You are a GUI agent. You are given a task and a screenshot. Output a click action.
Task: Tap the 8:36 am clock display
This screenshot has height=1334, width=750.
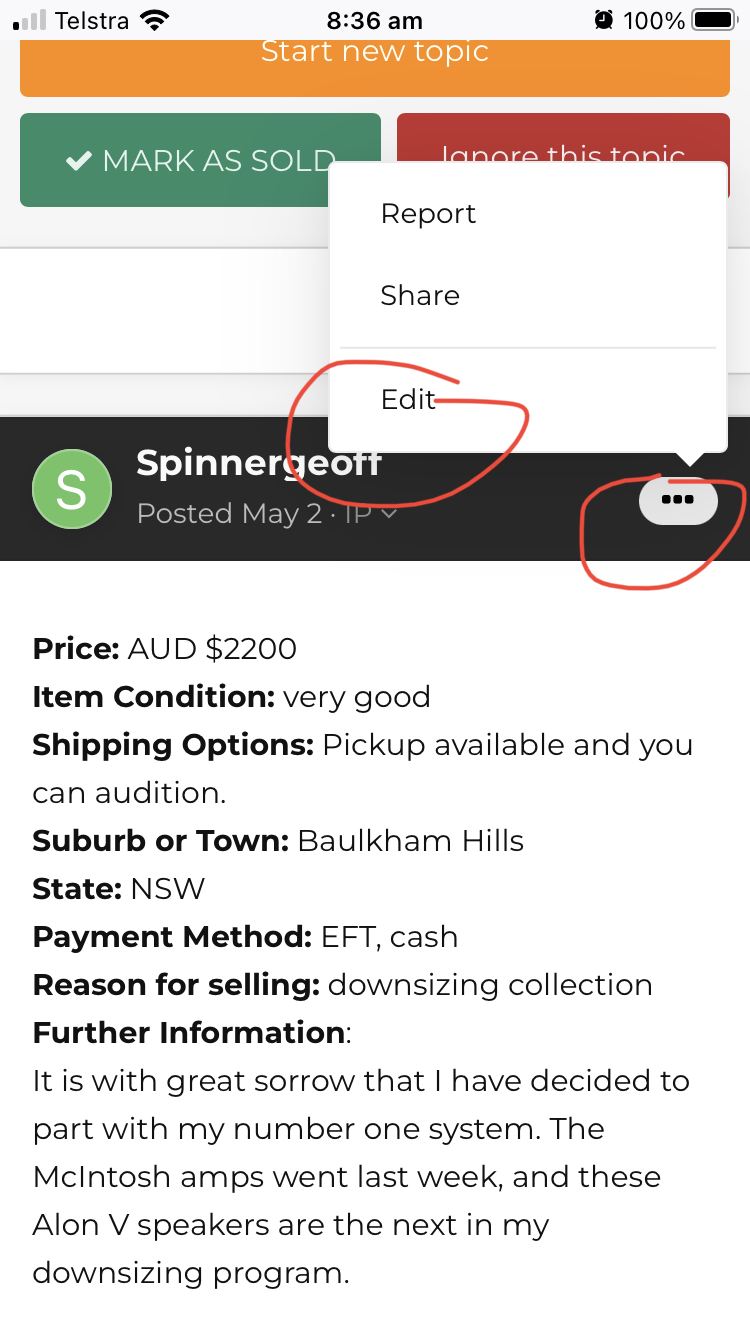[x=375, y=20]
